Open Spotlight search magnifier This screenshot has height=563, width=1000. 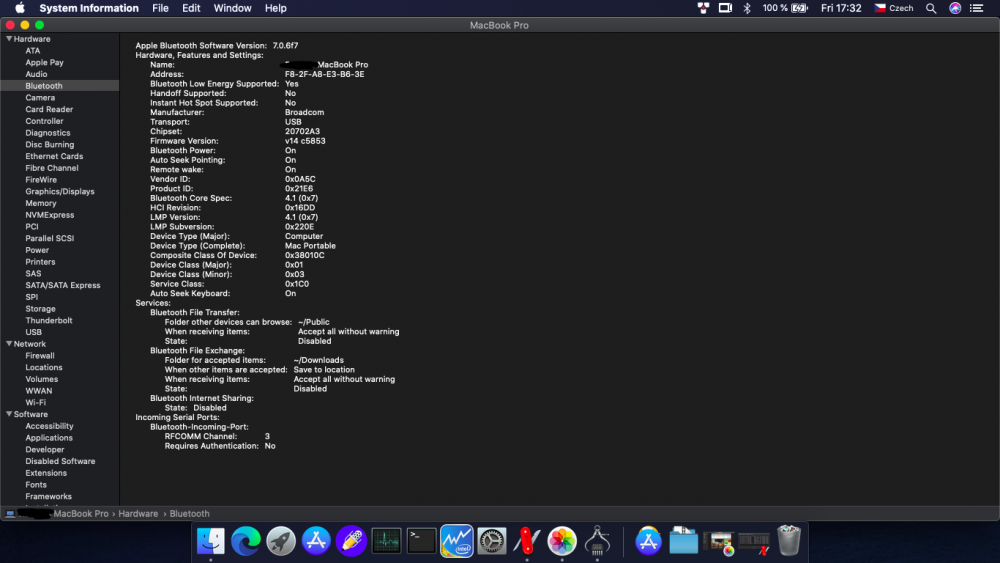point(931,8)
